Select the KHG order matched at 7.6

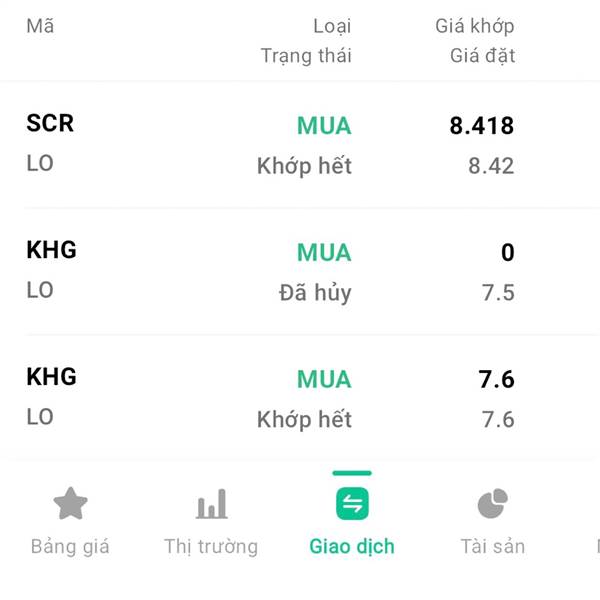pyautogui.click(x=300, y=398)
